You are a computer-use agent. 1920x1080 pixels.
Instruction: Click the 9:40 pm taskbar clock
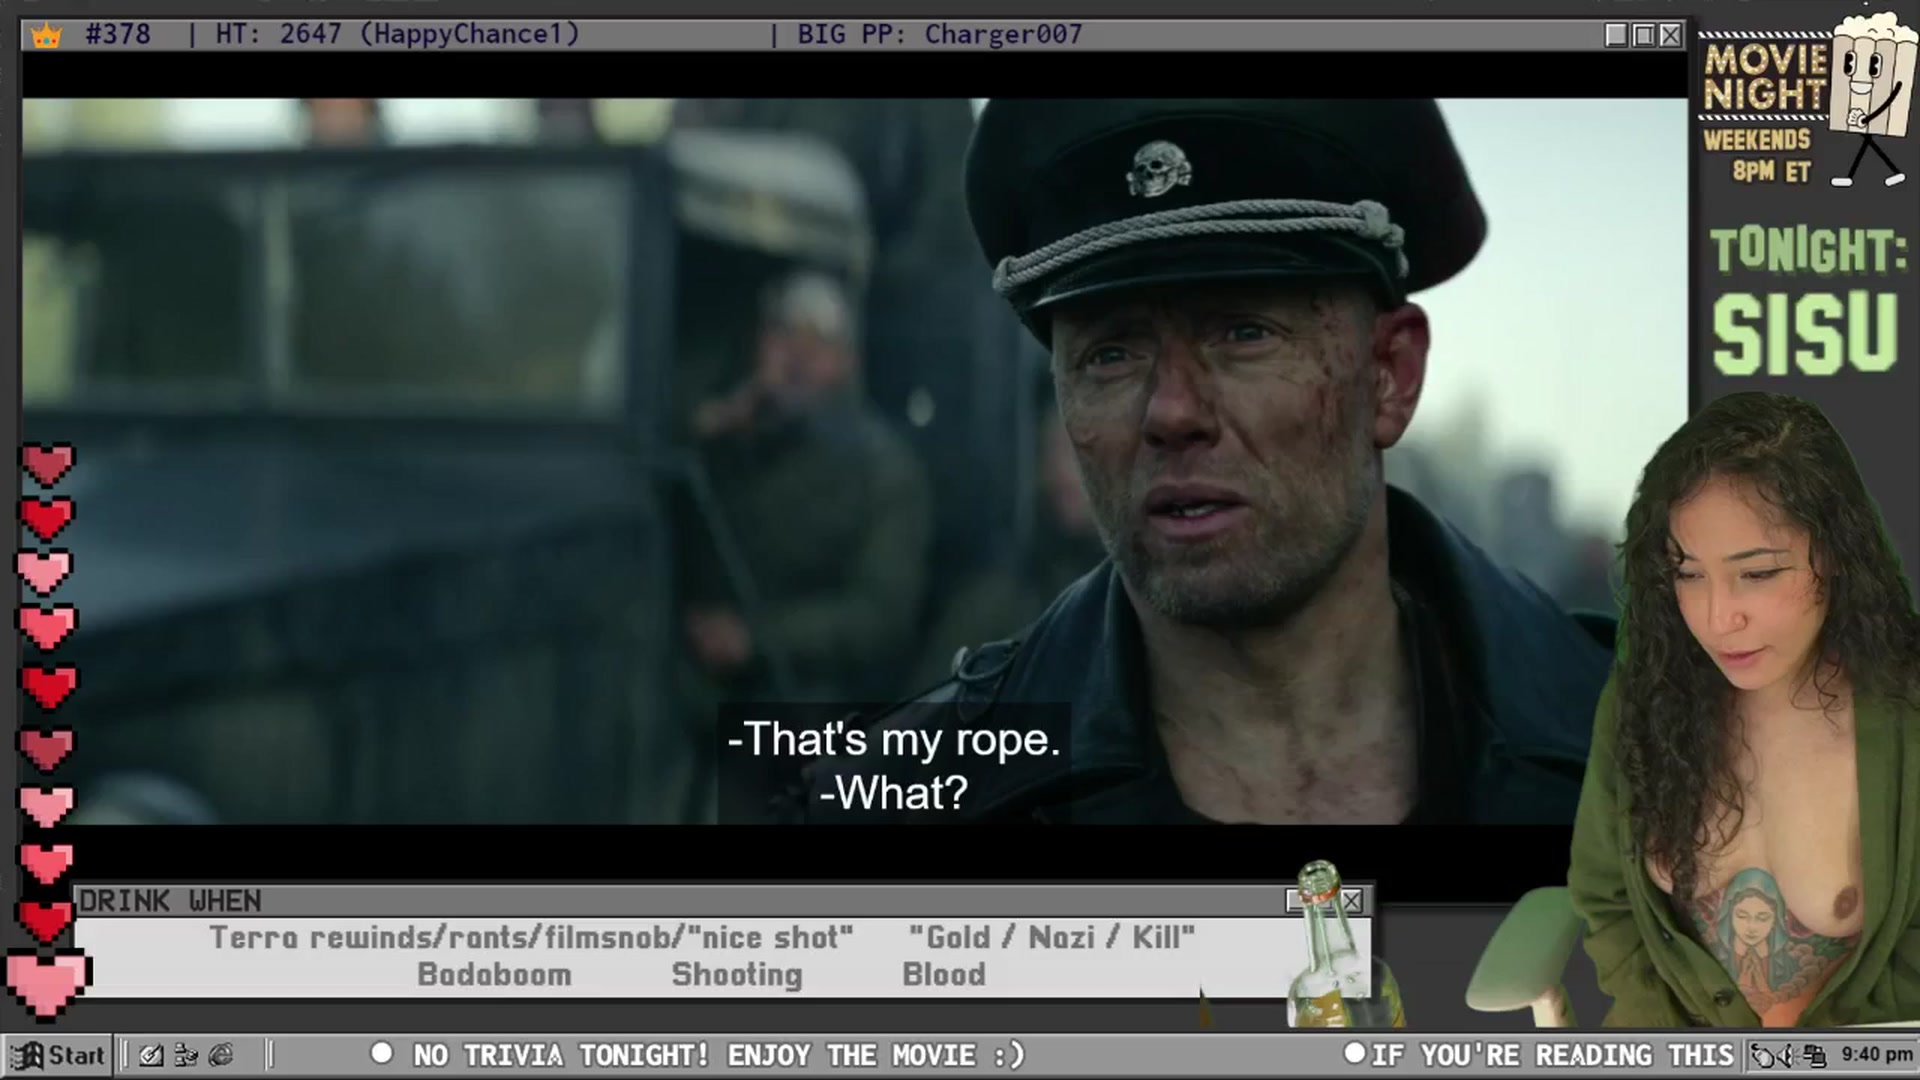(x=1876, y=1054)
